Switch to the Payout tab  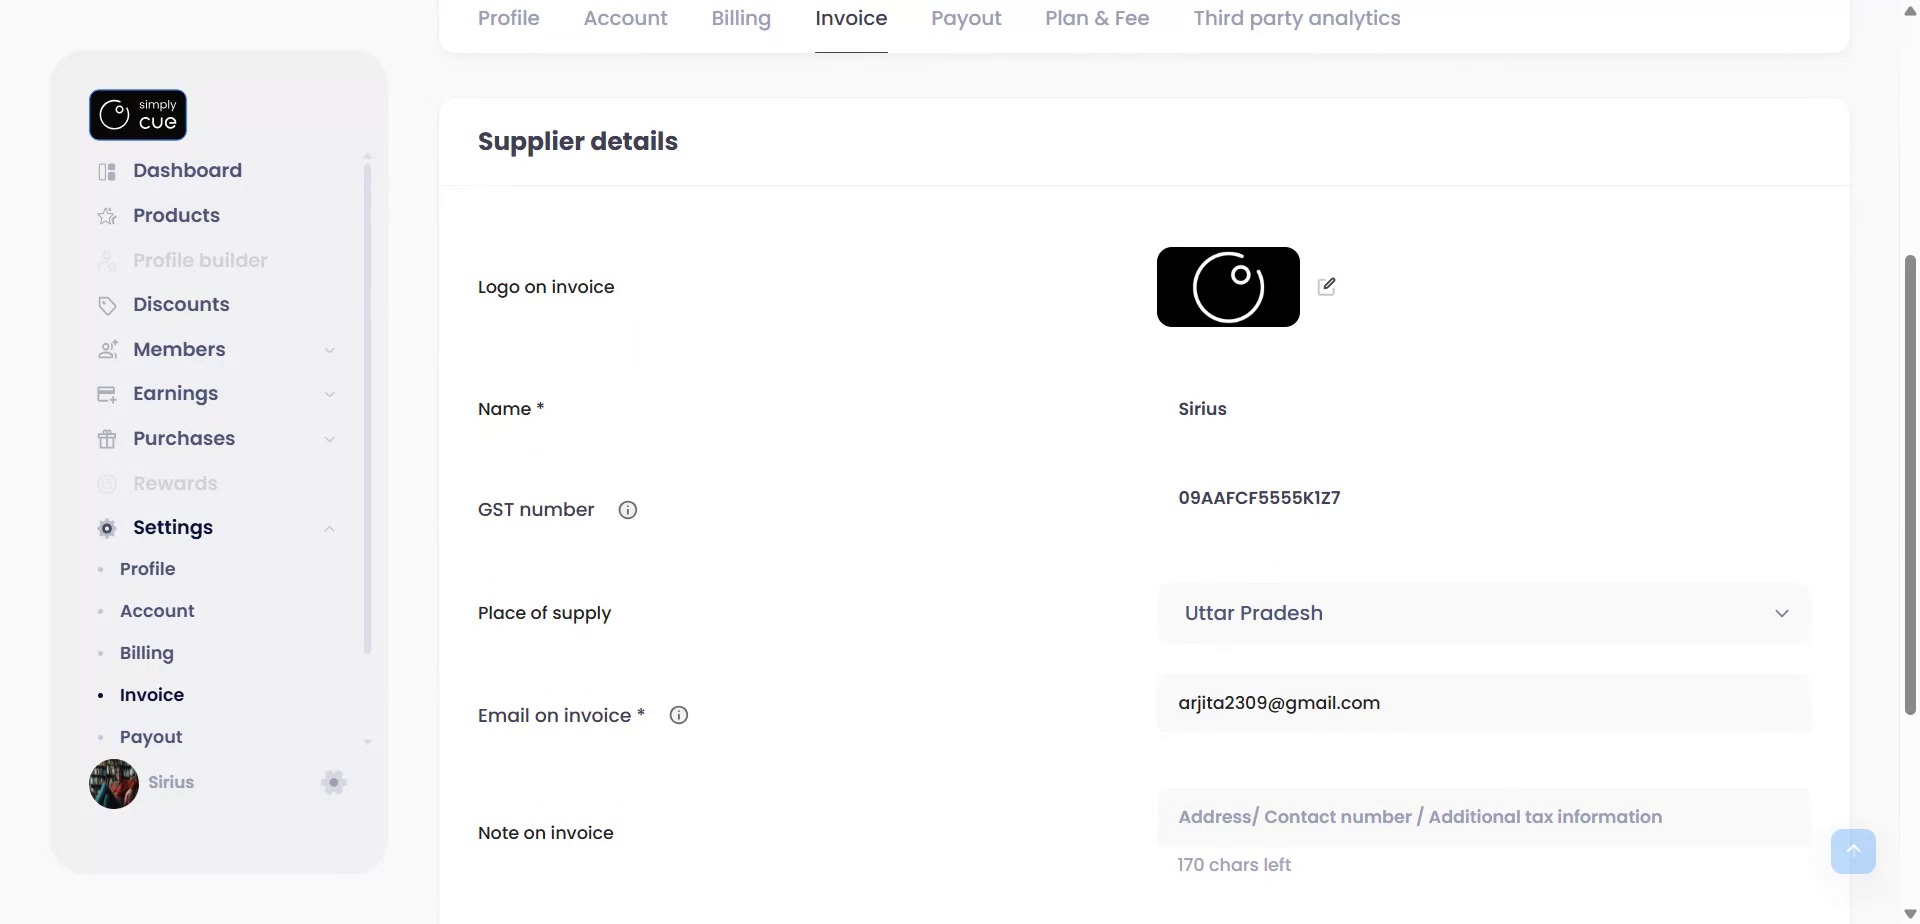click(x=965, y=18)
